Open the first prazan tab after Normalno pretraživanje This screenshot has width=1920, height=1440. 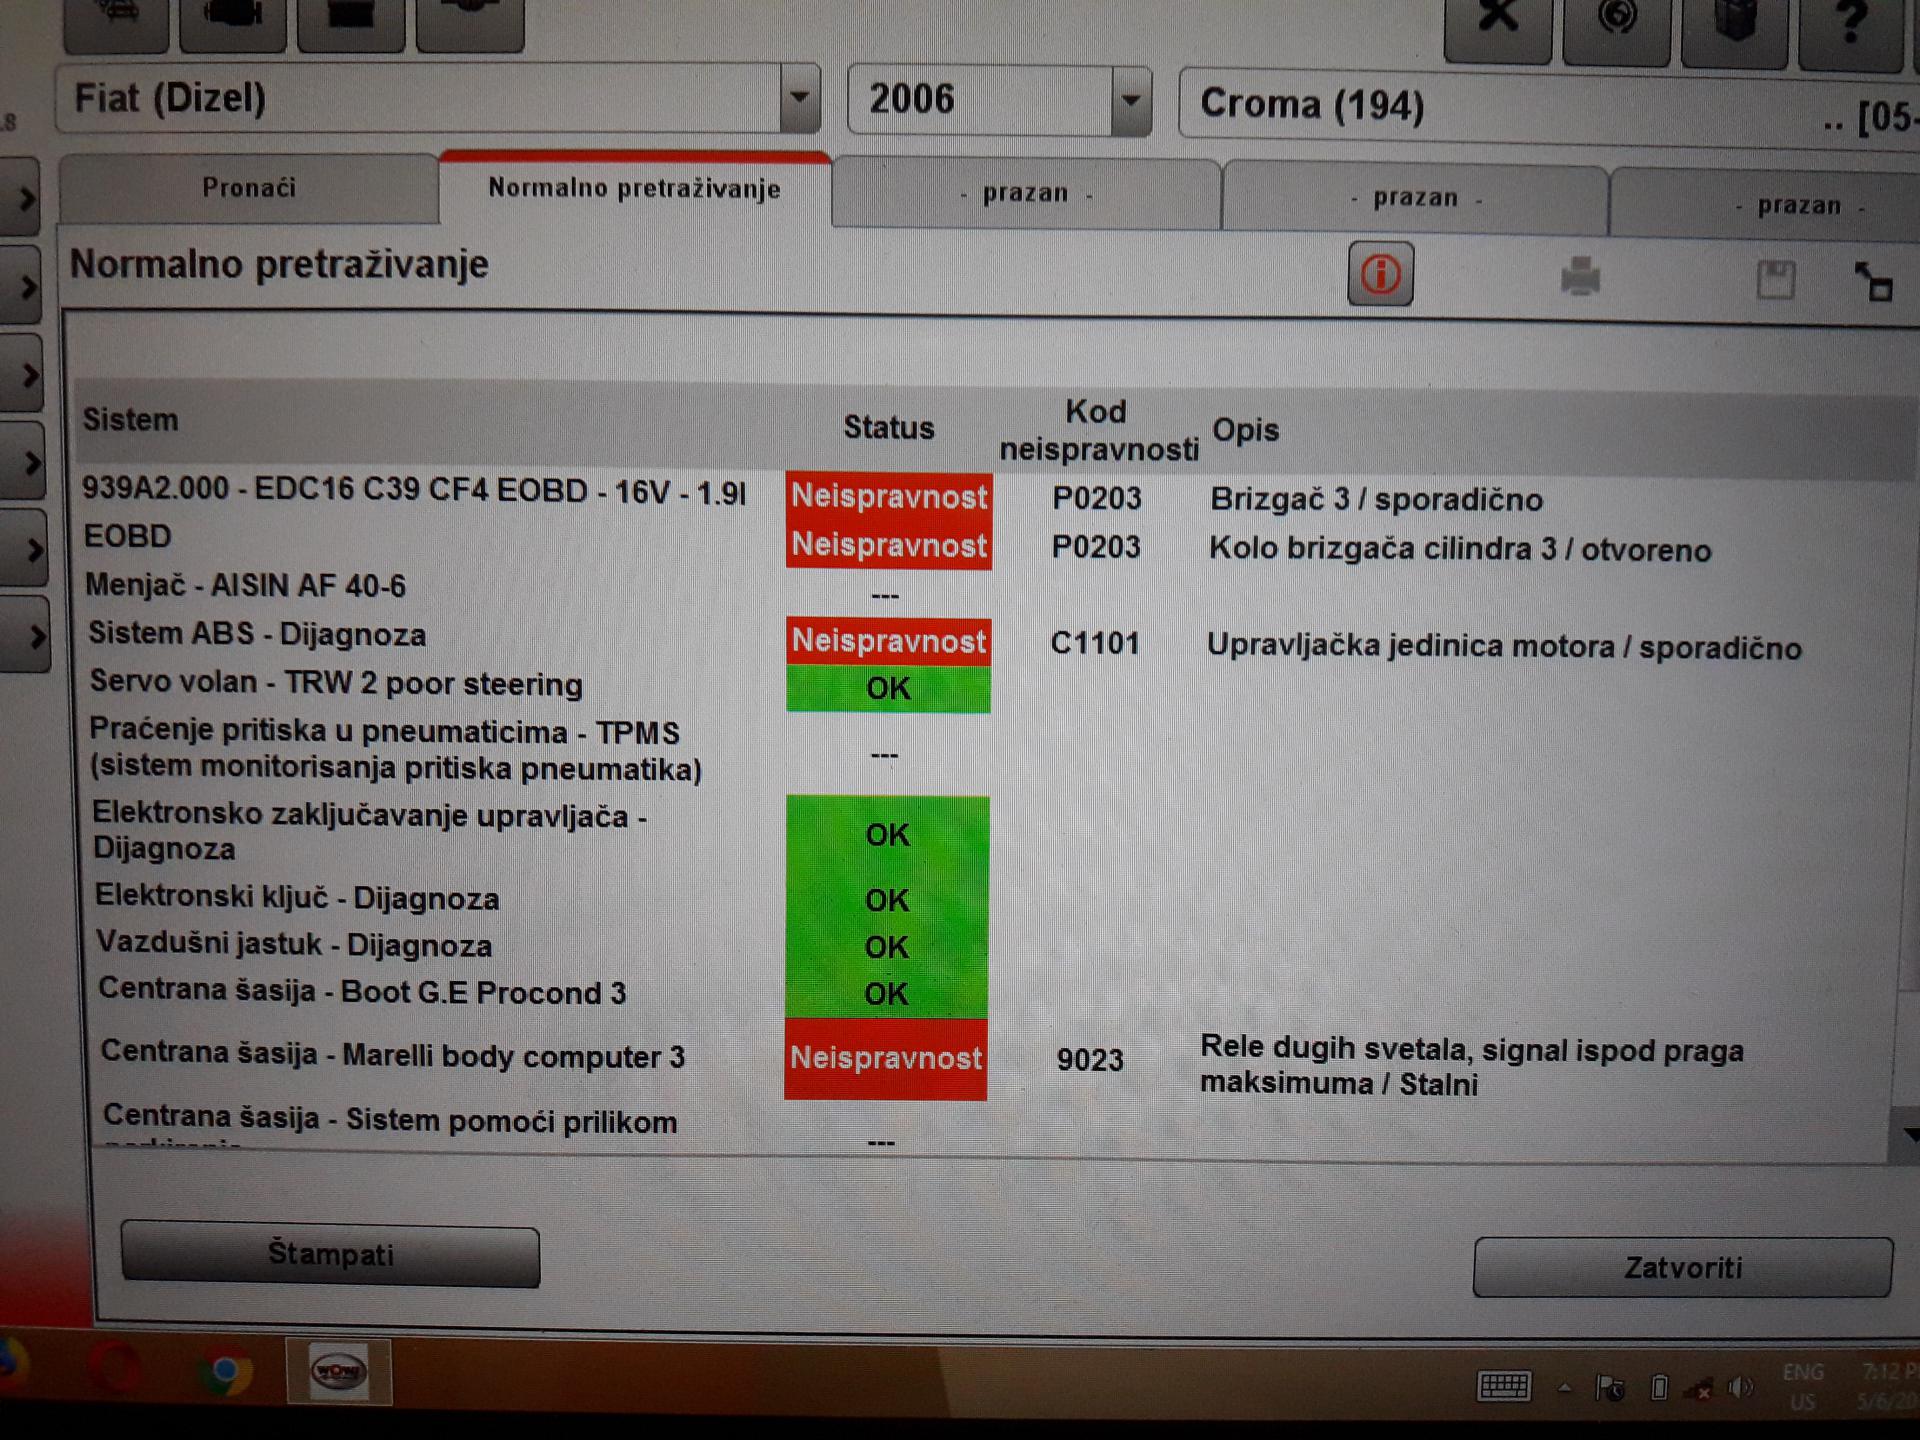(1026, 193)
